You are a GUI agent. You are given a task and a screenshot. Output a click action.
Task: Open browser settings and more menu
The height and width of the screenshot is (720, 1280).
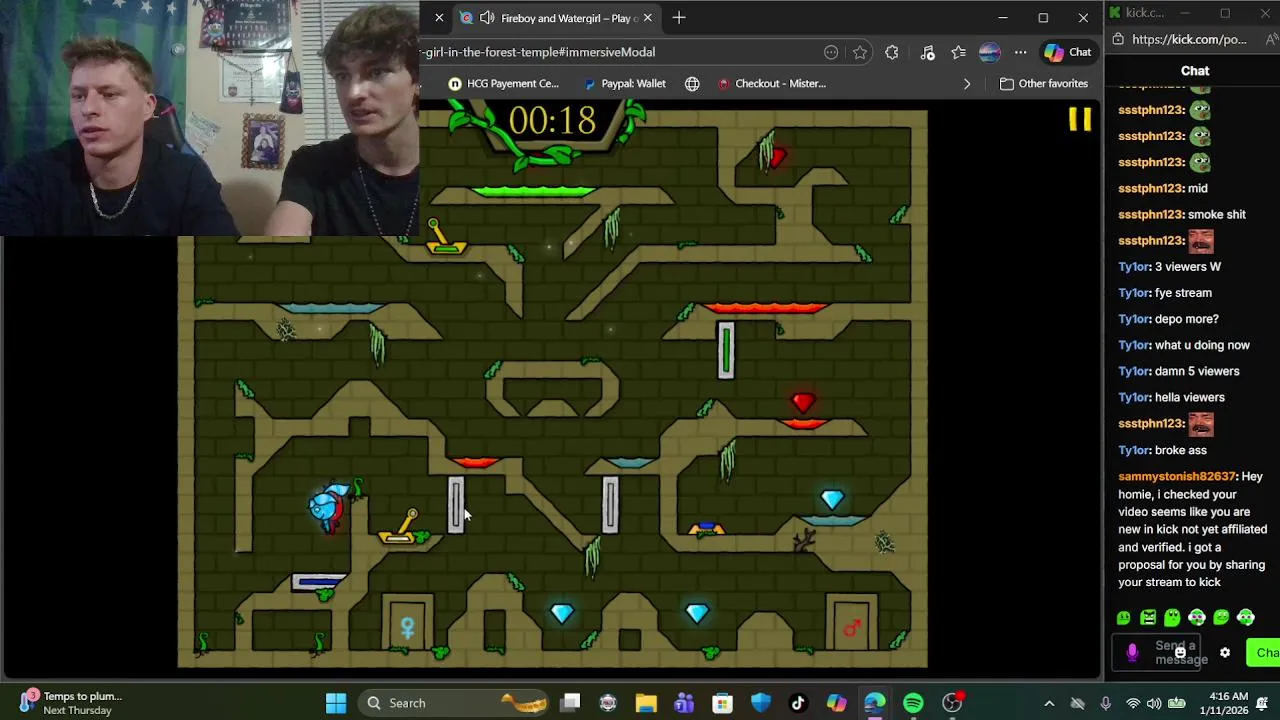1020,52
